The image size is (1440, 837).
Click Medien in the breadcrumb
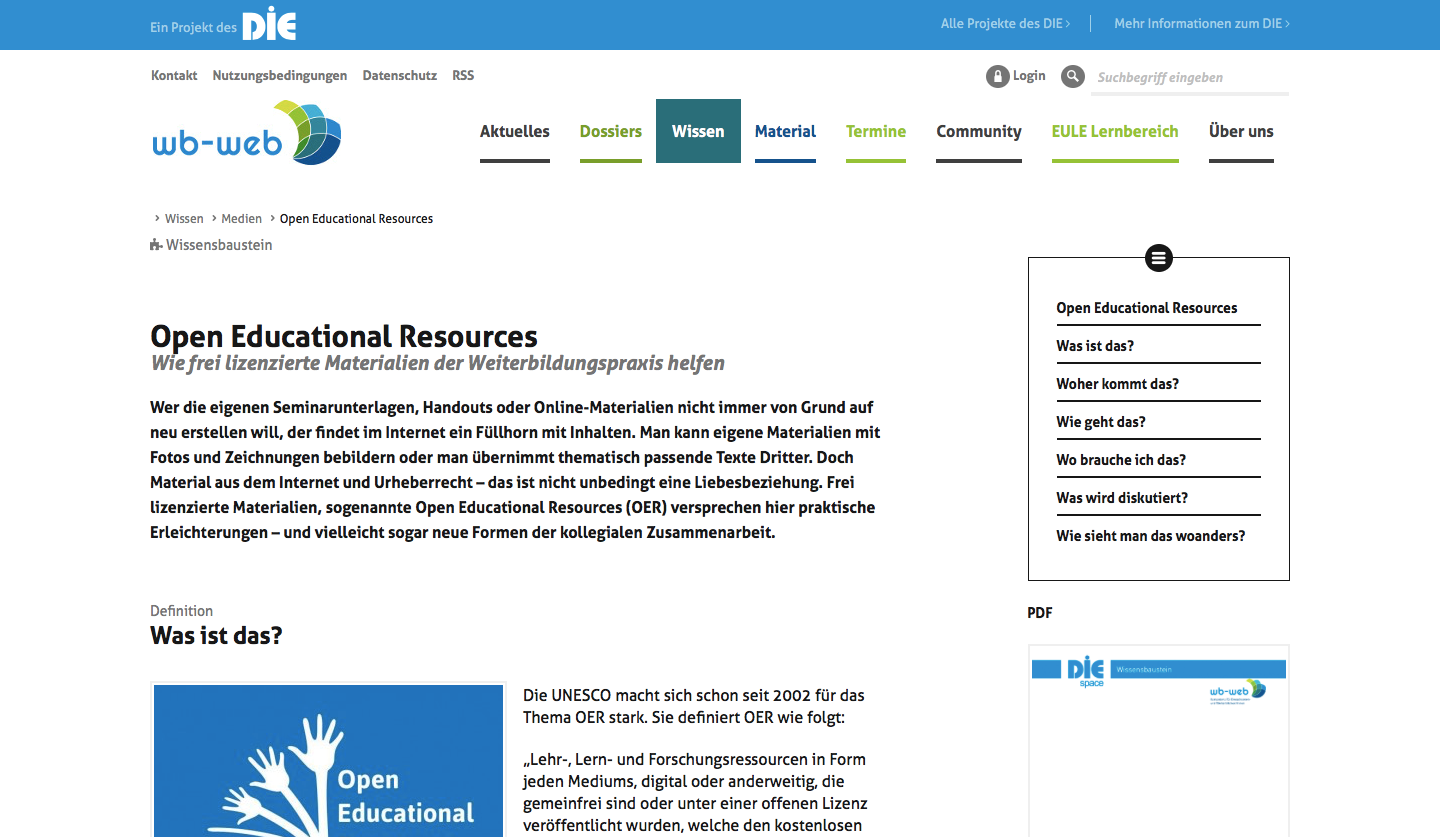(x=241, y=219)
